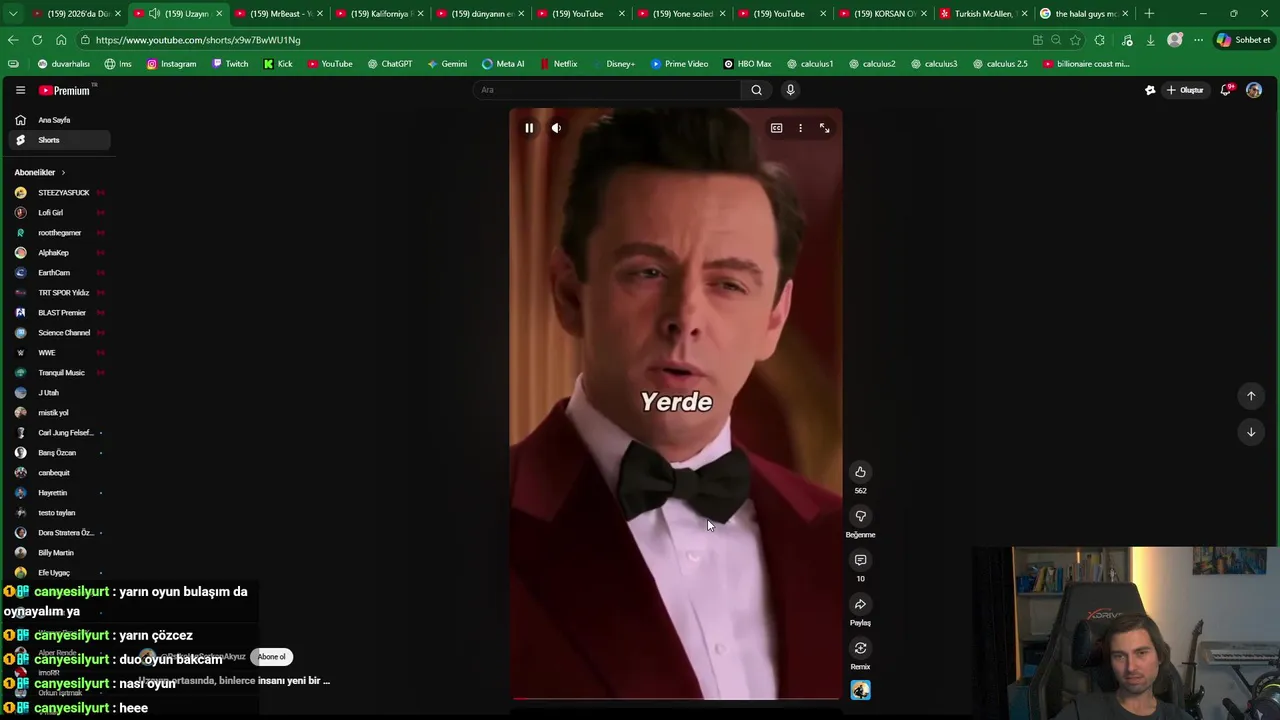Open Barış Özcan subscription

coord(60,453)
